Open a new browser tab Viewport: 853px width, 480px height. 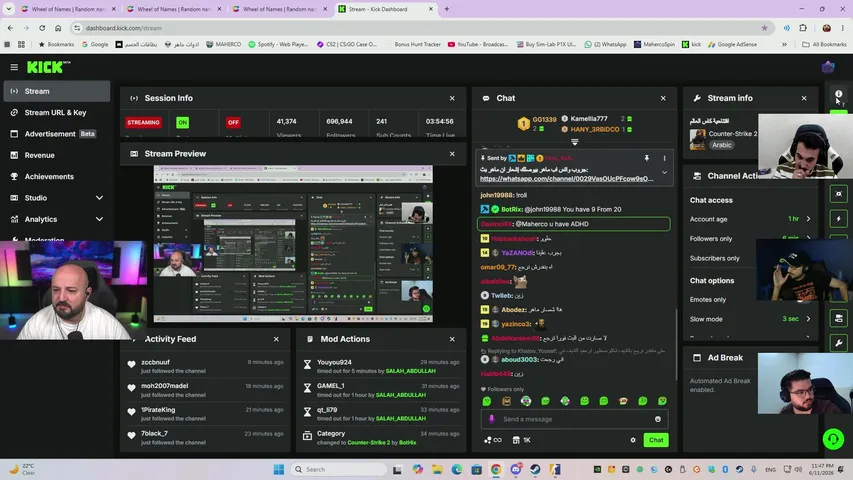pyautogui.click(x=447, y=9)
